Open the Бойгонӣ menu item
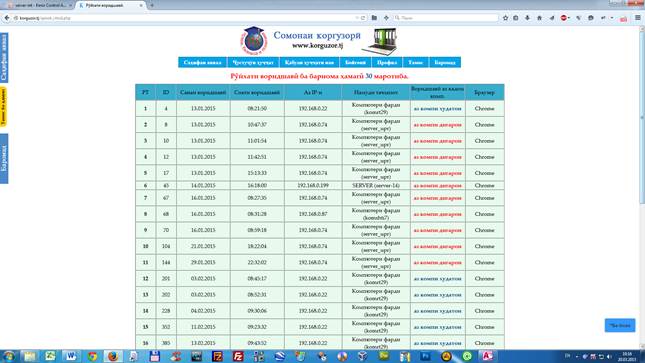The height and width of the screenshot is (363, 645). coord(355,63)
